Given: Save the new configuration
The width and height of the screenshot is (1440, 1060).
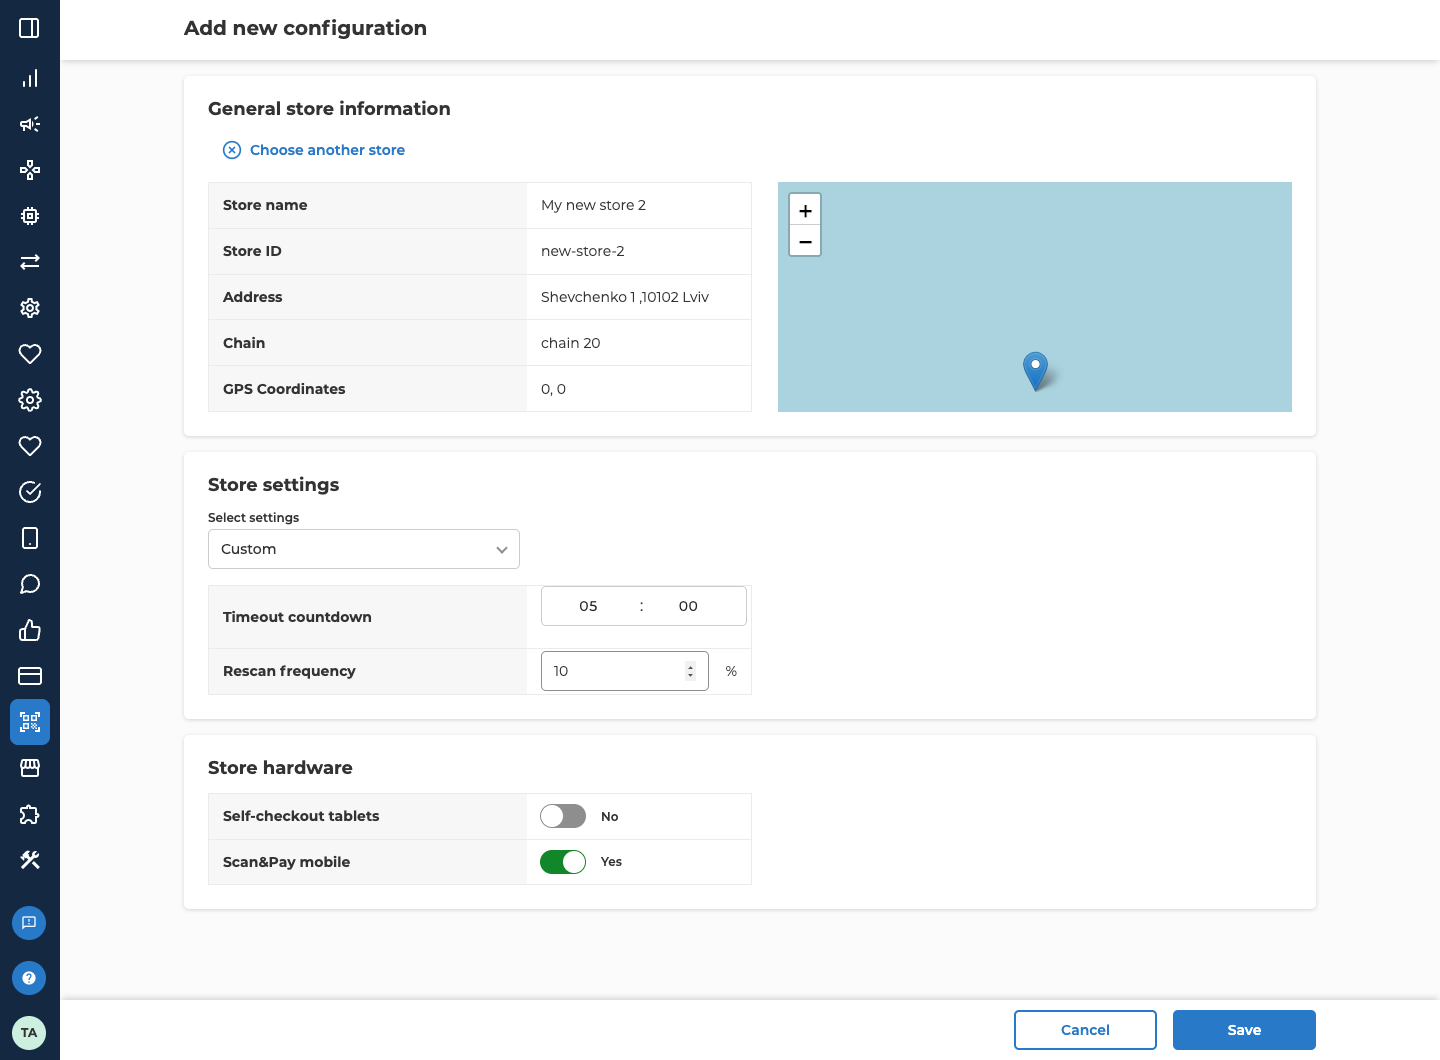Looking at the screenshot, I should tap(1244, 1030).
